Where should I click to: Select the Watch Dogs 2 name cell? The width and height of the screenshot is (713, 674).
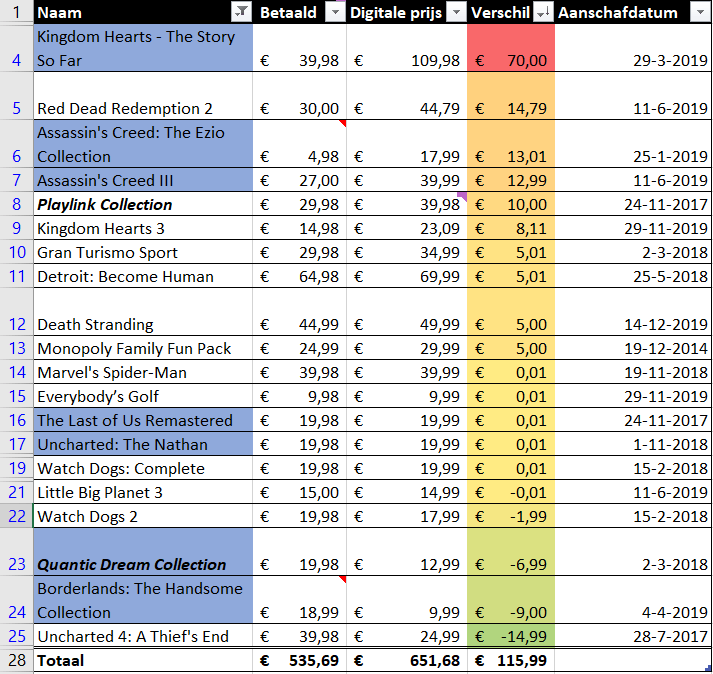pyautogui.click(x=143, y=516)
